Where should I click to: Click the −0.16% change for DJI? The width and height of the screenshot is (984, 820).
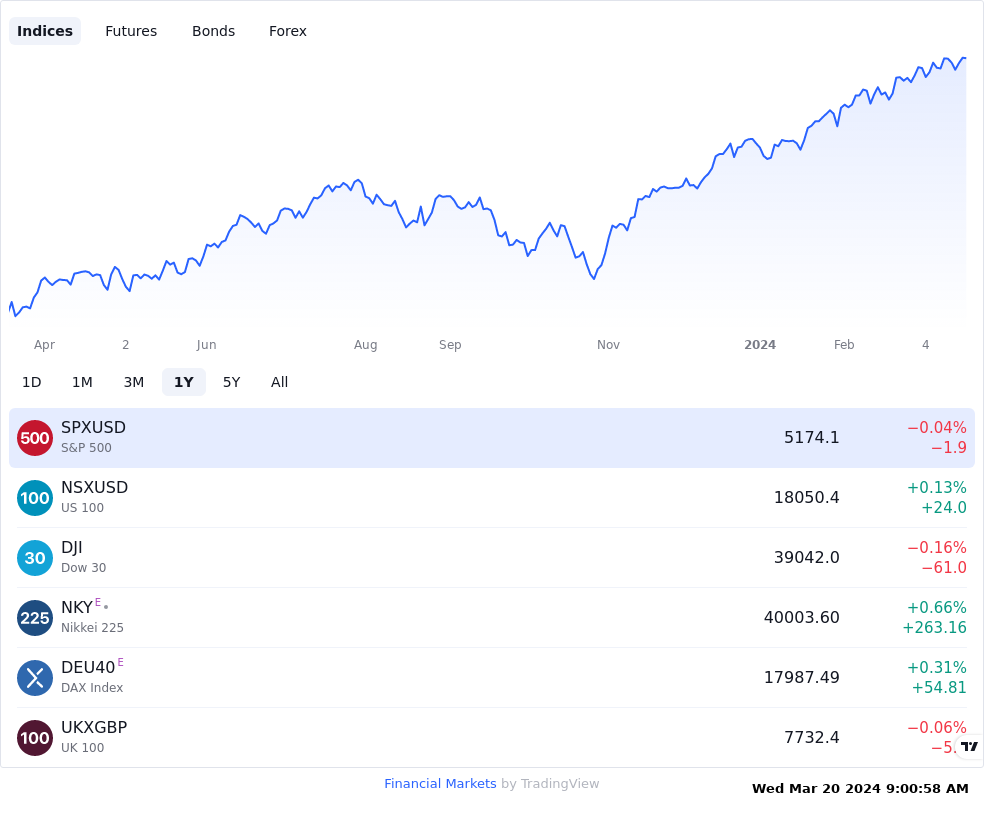(937, 548)
